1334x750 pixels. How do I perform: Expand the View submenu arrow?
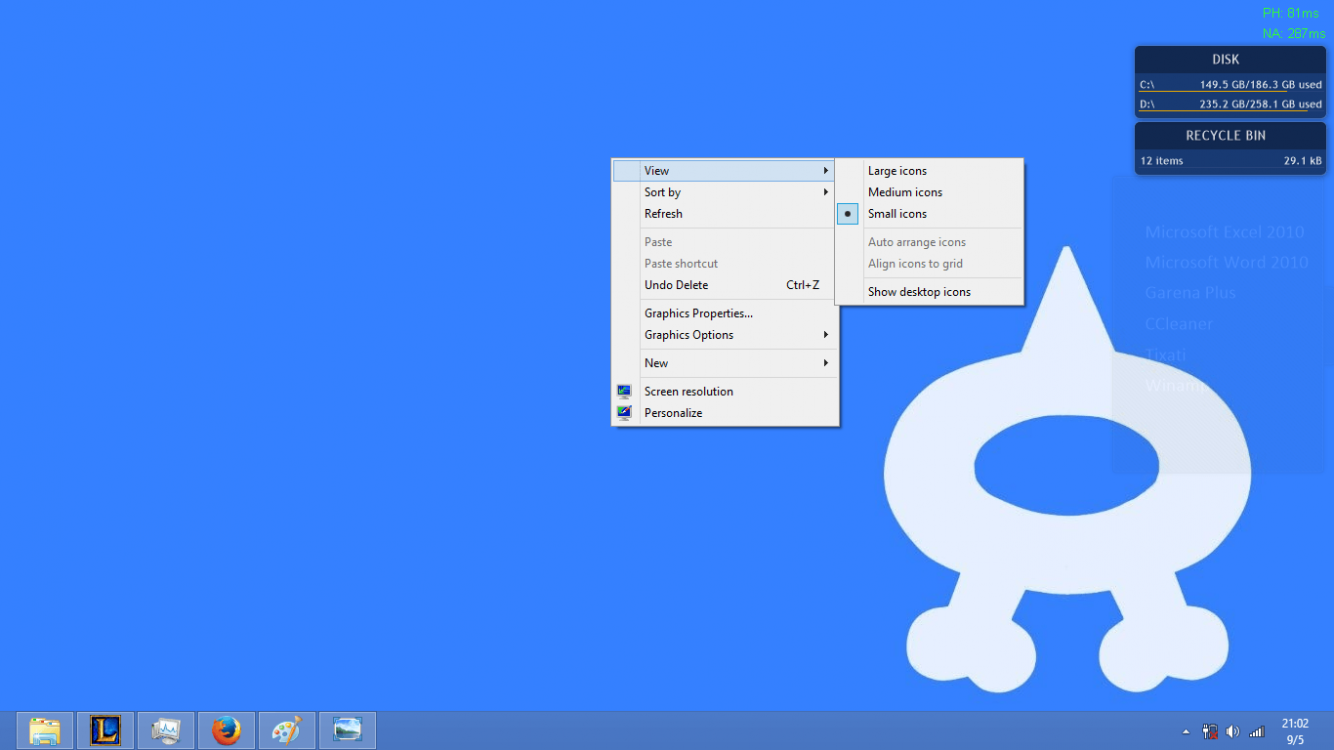[826, 171]
